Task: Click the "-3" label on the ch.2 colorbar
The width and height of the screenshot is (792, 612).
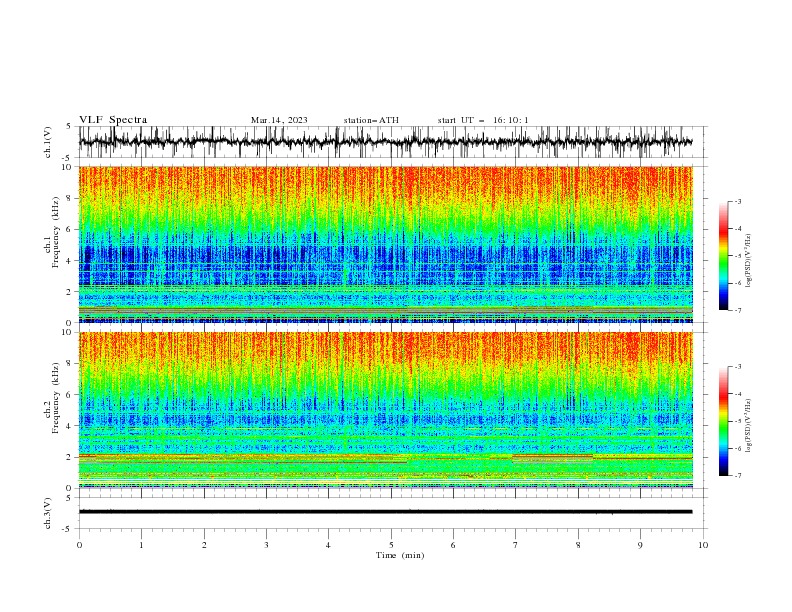Action: (738, 367)
